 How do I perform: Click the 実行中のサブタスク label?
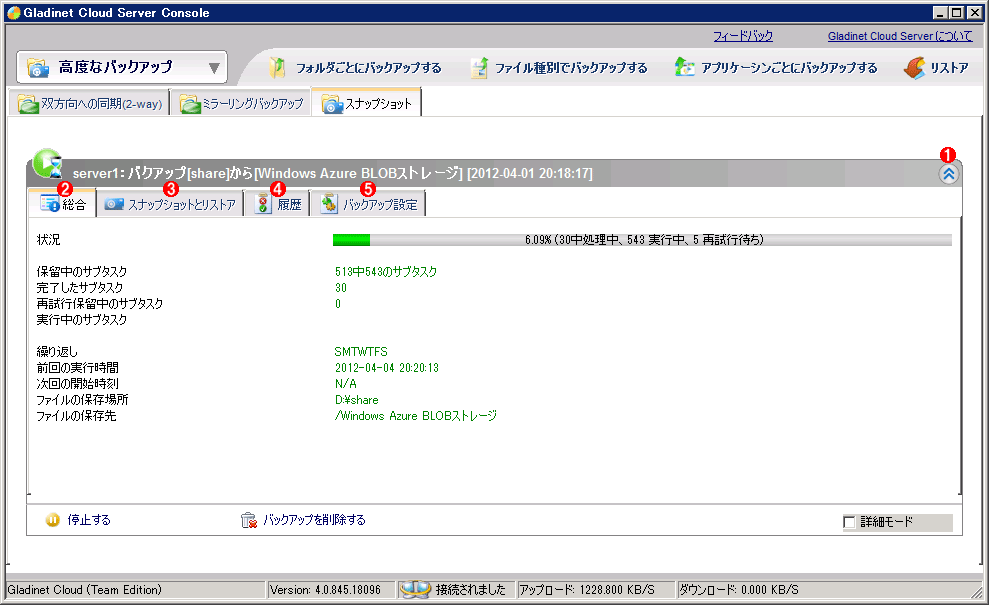82,320
